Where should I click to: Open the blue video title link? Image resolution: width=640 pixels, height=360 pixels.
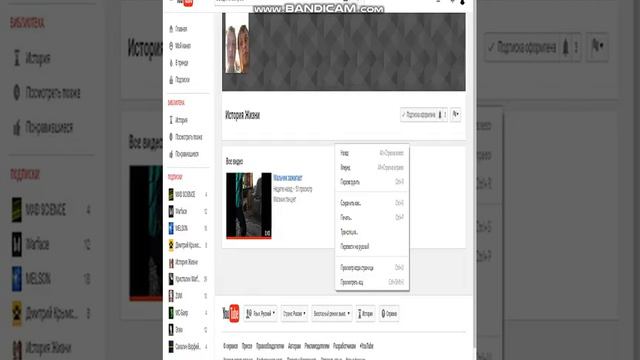click(x=288, y=178)
